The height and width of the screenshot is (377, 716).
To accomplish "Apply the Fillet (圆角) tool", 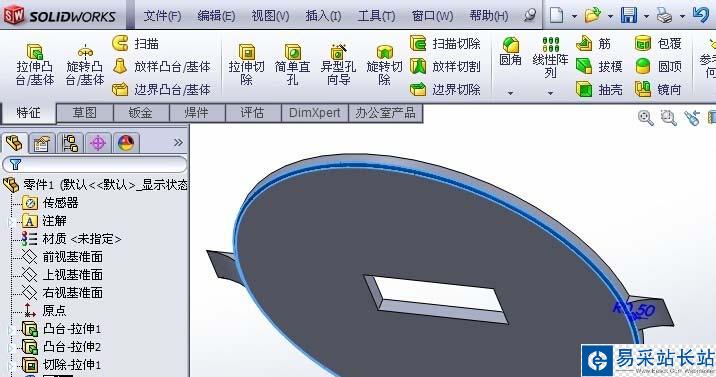I will [x=511, y=51].
